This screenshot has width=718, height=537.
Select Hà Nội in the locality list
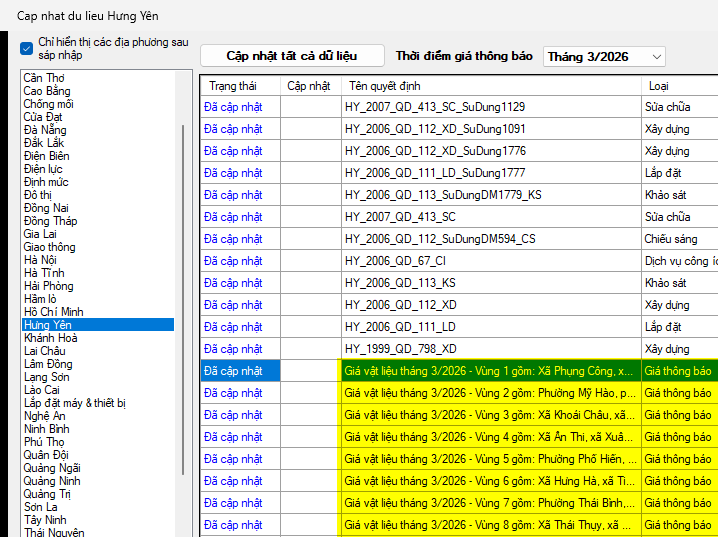coord(40,260)
